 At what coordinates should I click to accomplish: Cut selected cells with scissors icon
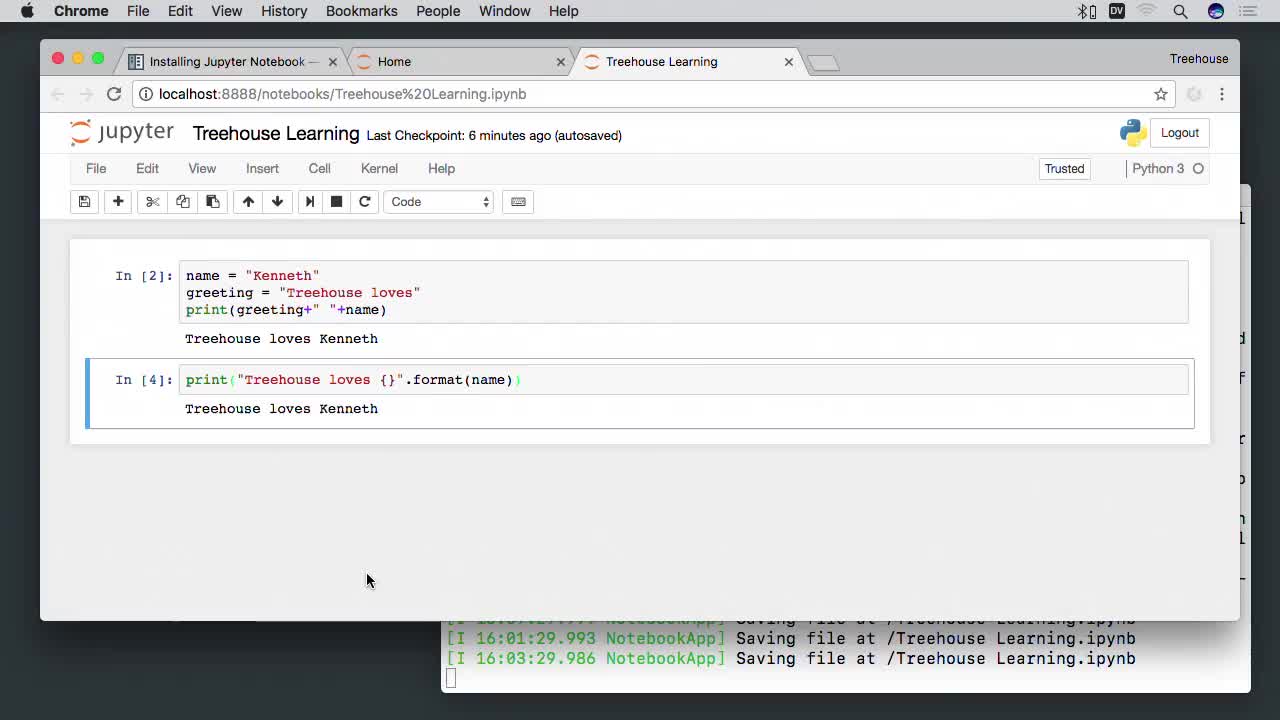(152, 202)
